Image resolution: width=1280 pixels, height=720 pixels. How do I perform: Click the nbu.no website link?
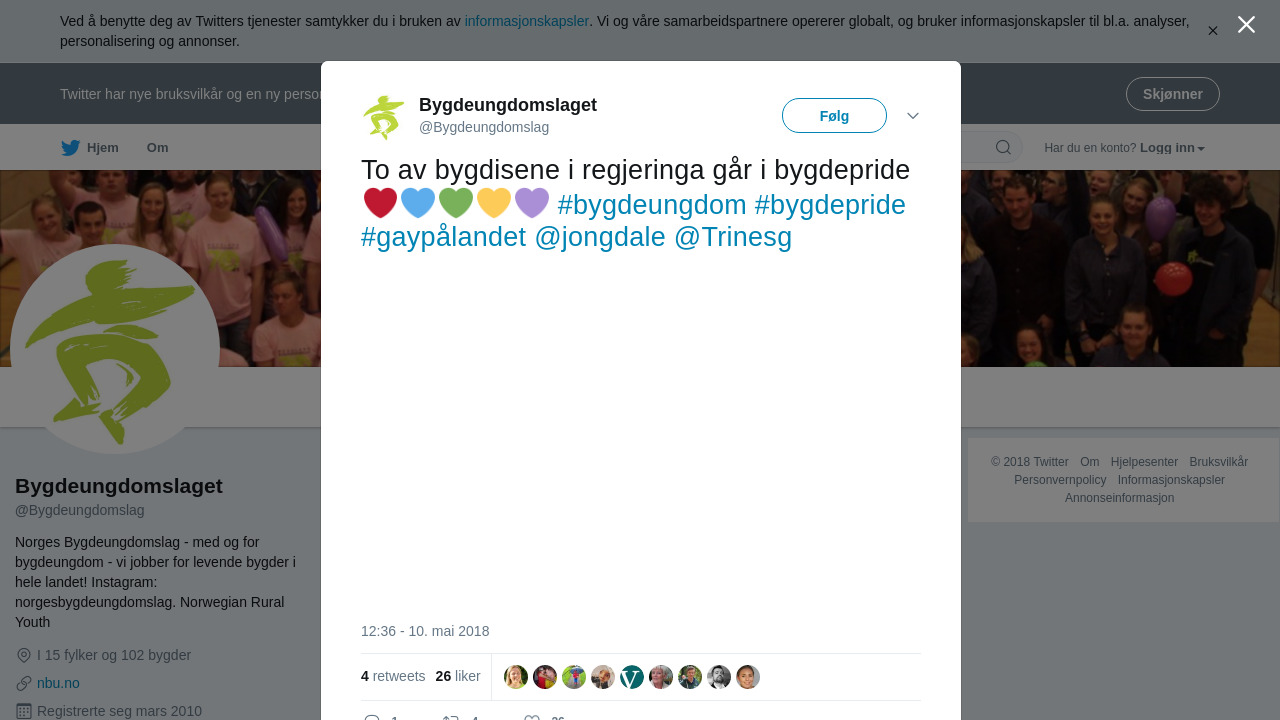click(58, 683)
